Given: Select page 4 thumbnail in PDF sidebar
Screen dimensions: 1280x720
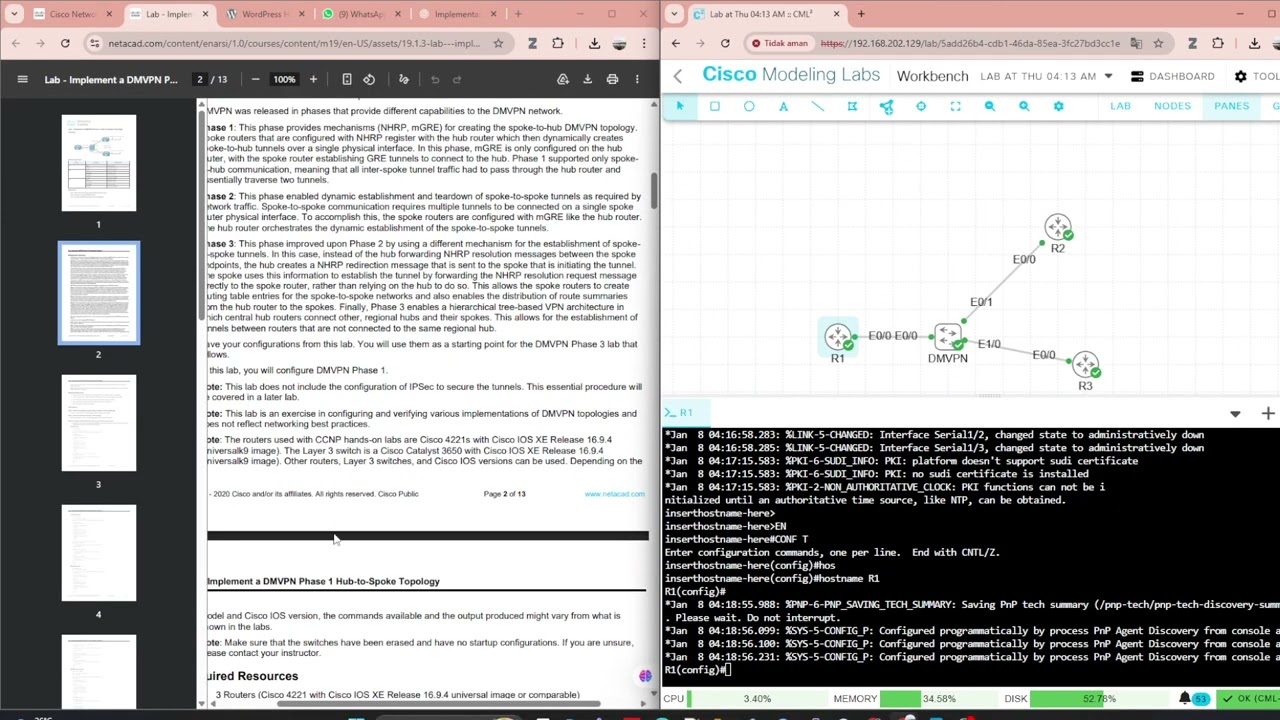Looking at the screenshot, I should (98, 553).
